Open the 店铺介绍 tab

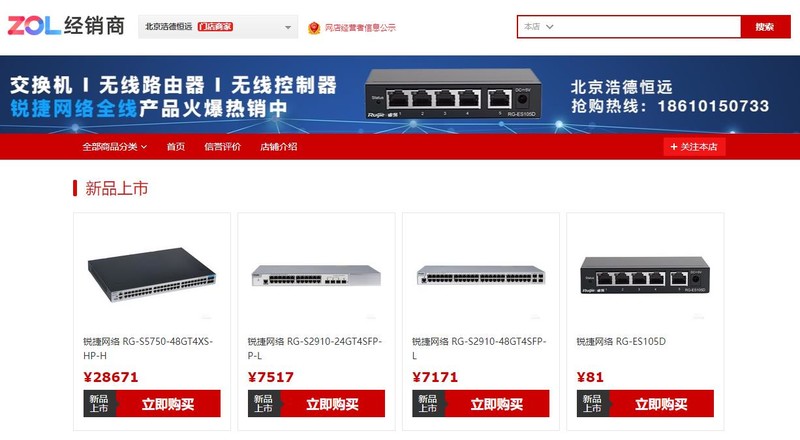pos(279,147)
